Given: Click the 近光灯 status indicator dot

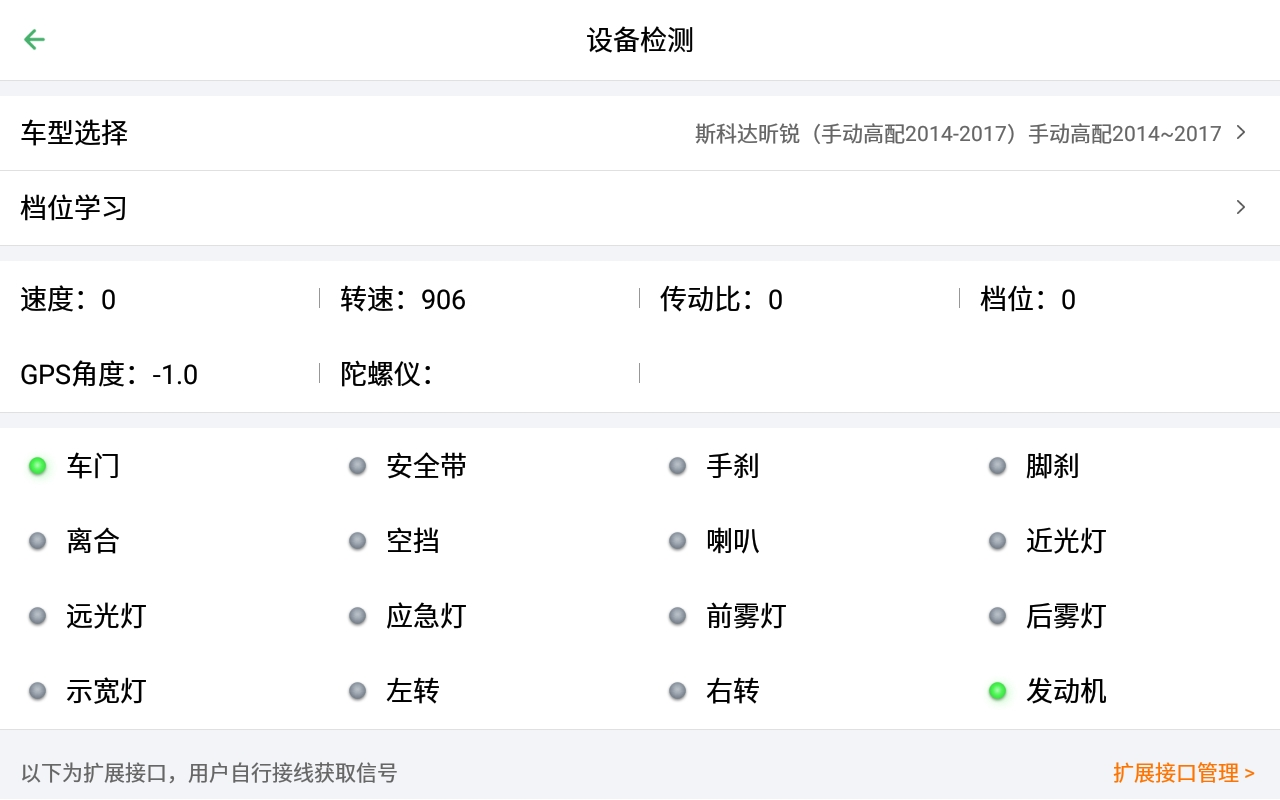Looking at the screenshot, I should (x=998, y=541).
